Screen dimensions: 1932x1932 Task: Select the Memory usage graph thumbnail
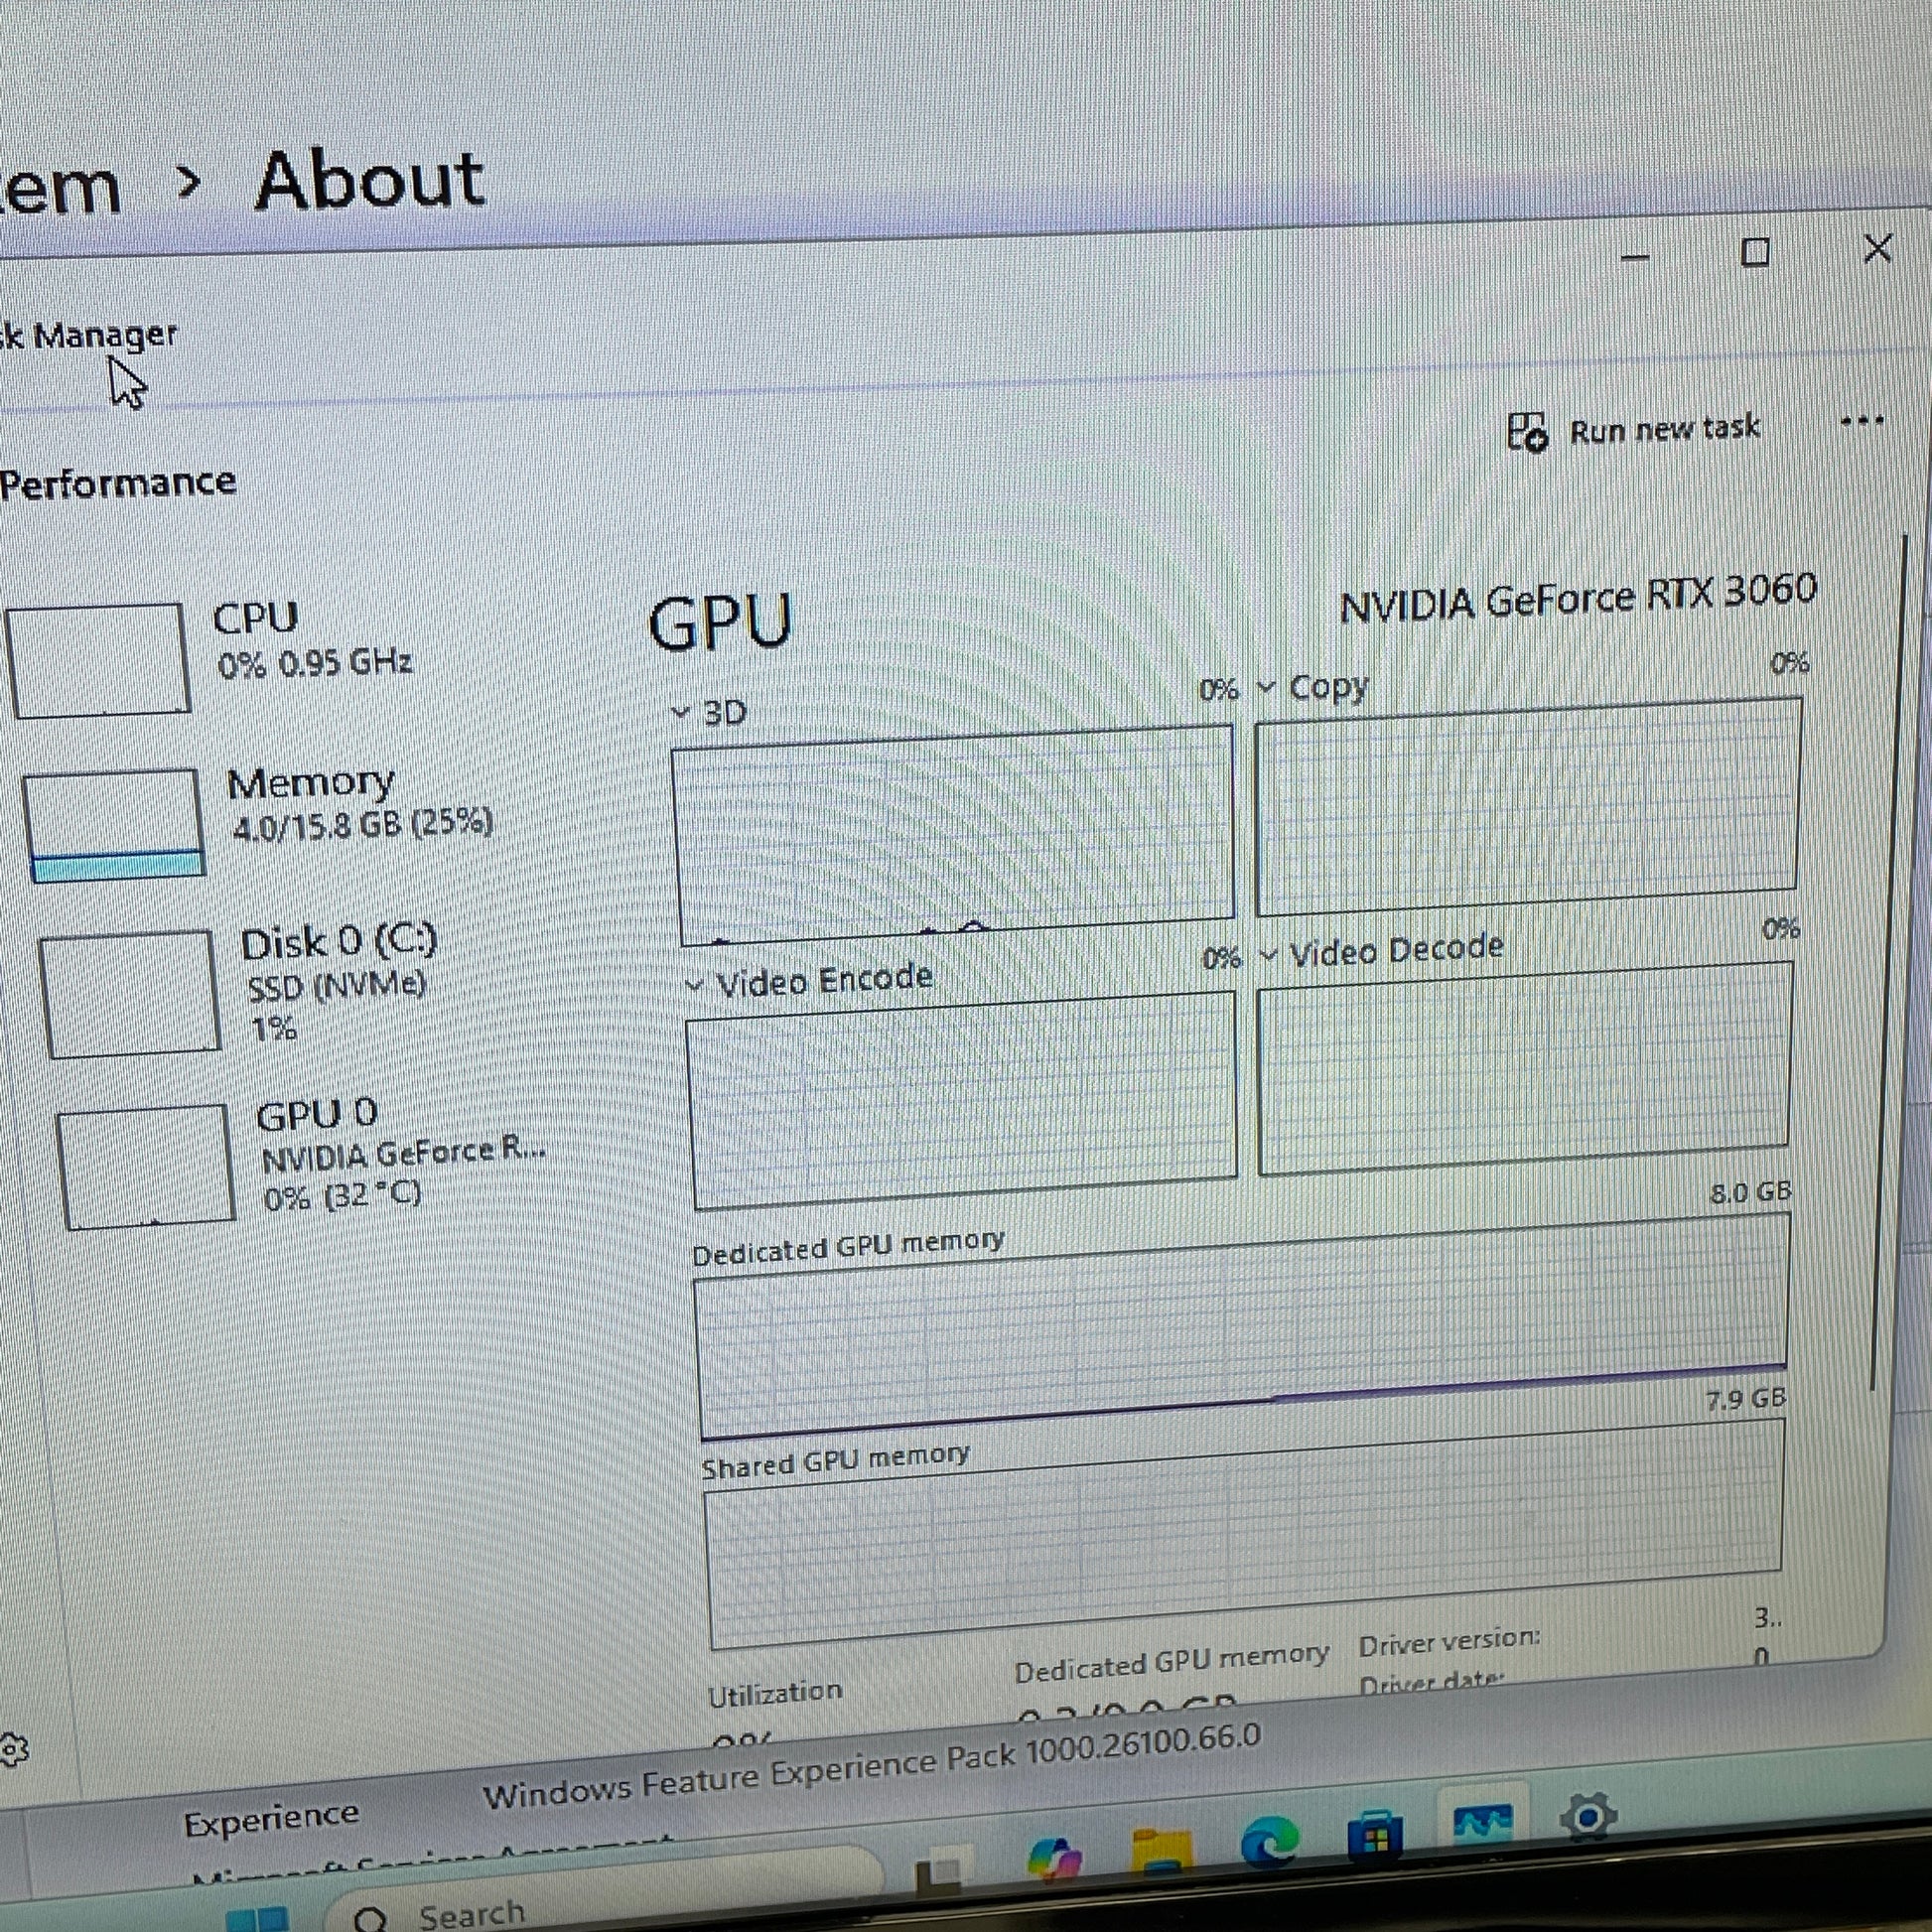point(114,826)
